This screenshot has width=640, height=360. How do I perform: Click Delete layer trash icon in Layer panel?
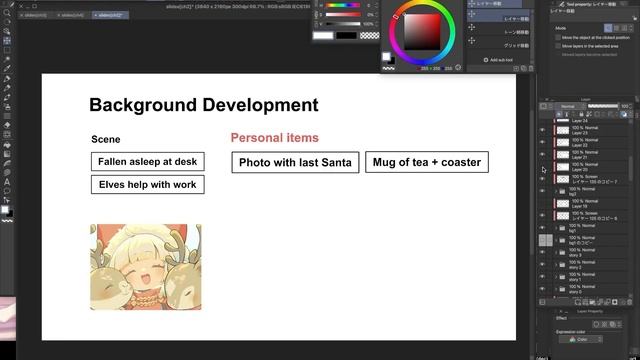click(x=629, y=302)
